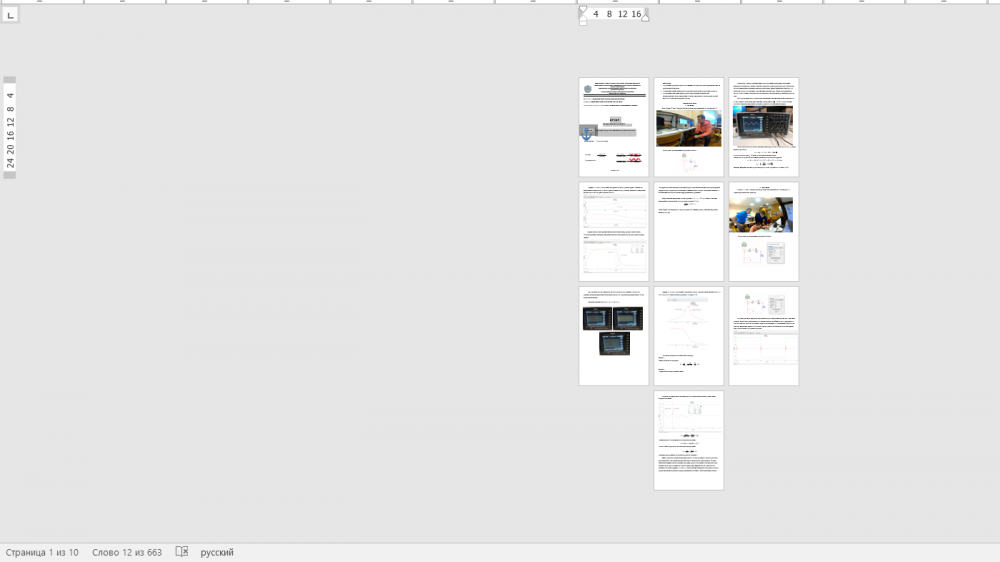Image resolution: width=1000 pixels, height=562 pixels.
Task: Open page count 'Страница 1 из 10'
Action: click(x=42, y=552)
